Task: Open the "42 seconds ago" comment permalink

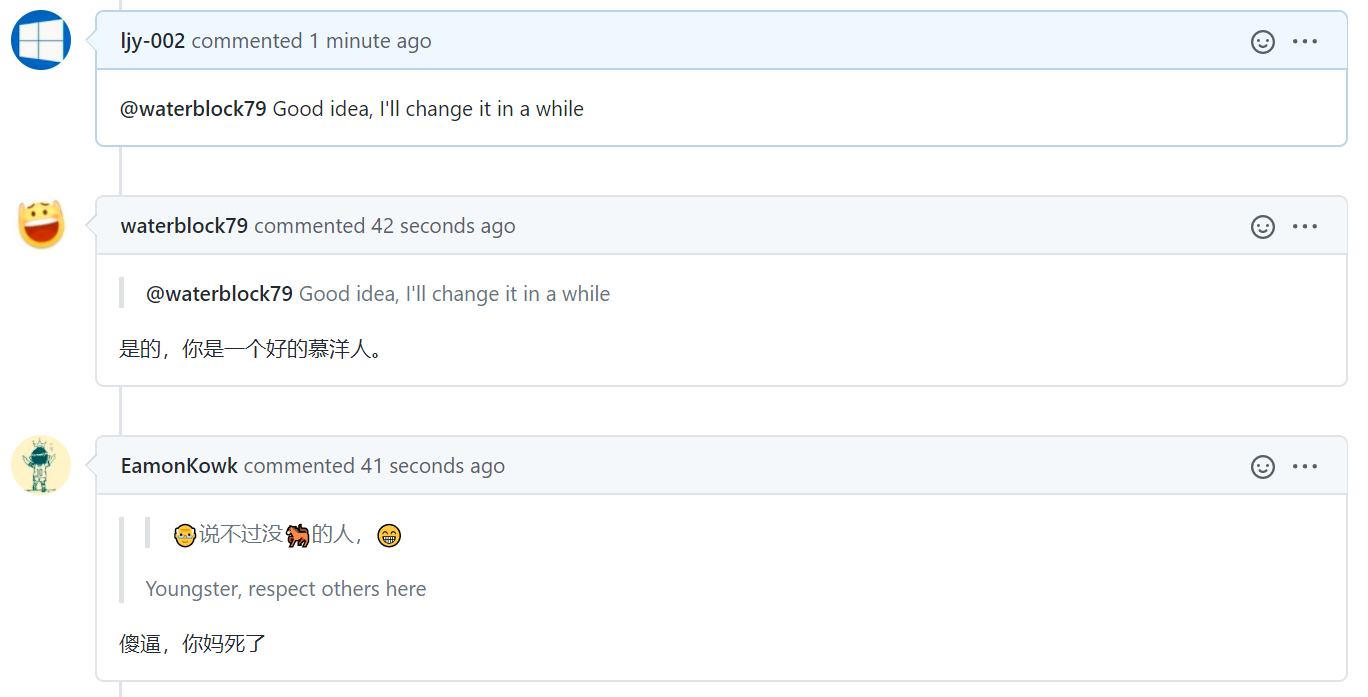Action: point(443,226)
